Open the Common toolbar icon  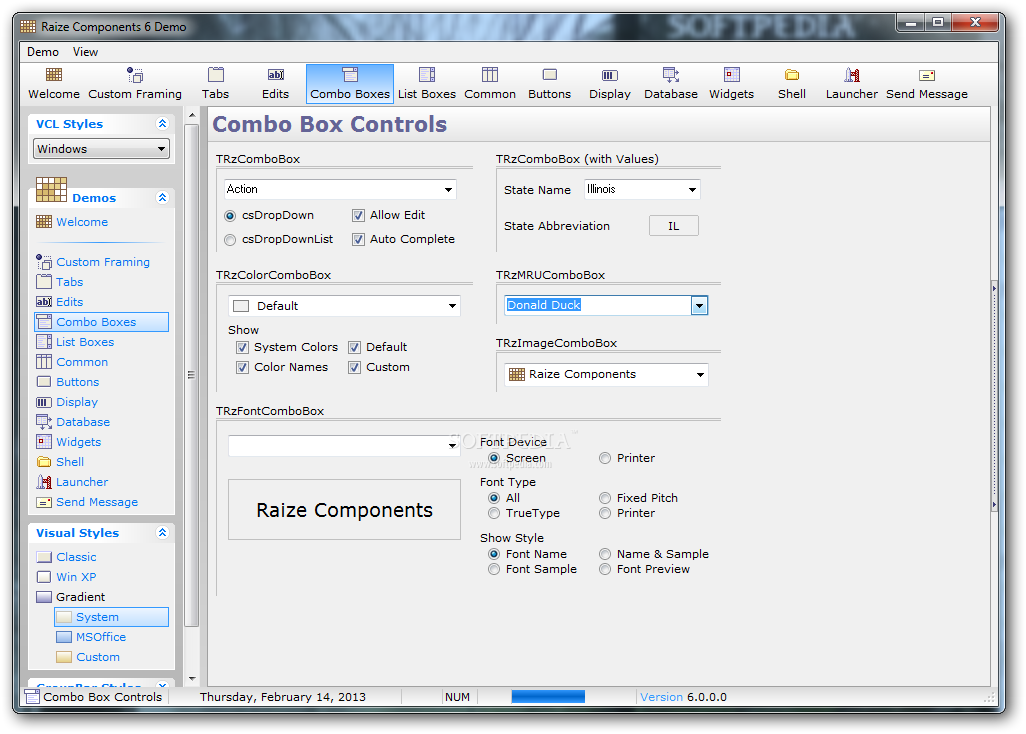(x=489, y=75)
